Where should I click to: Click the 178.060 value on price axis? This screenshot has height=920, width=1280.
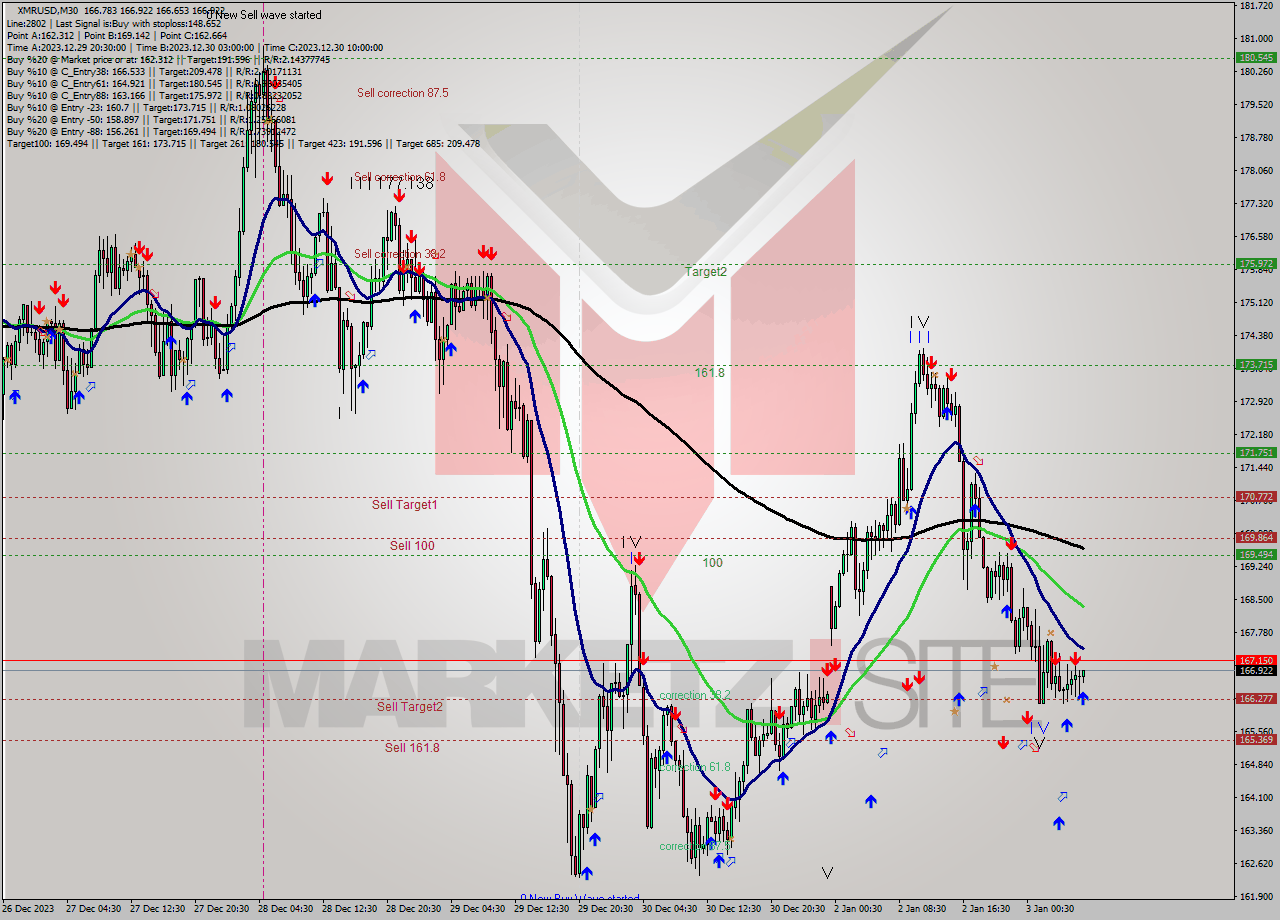click(1255, 170)
